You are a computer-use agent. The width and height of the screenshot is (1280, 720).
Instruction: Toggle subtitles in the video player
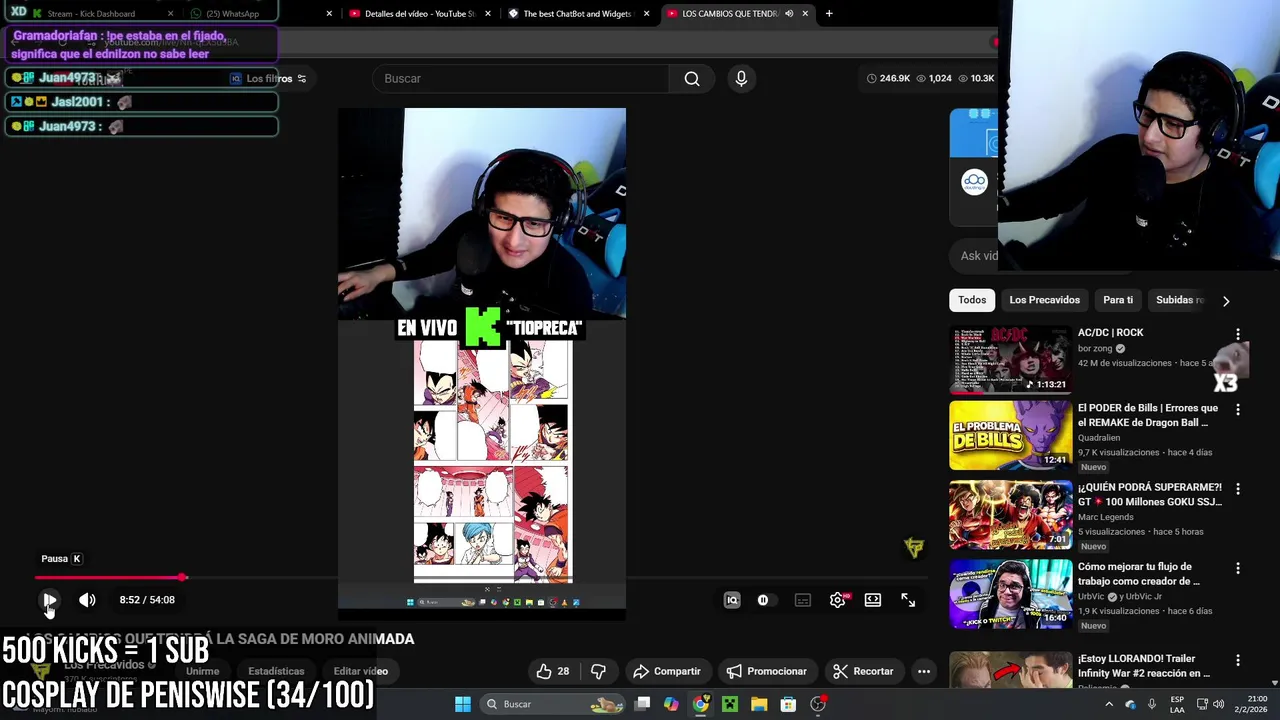coord(802,600)
